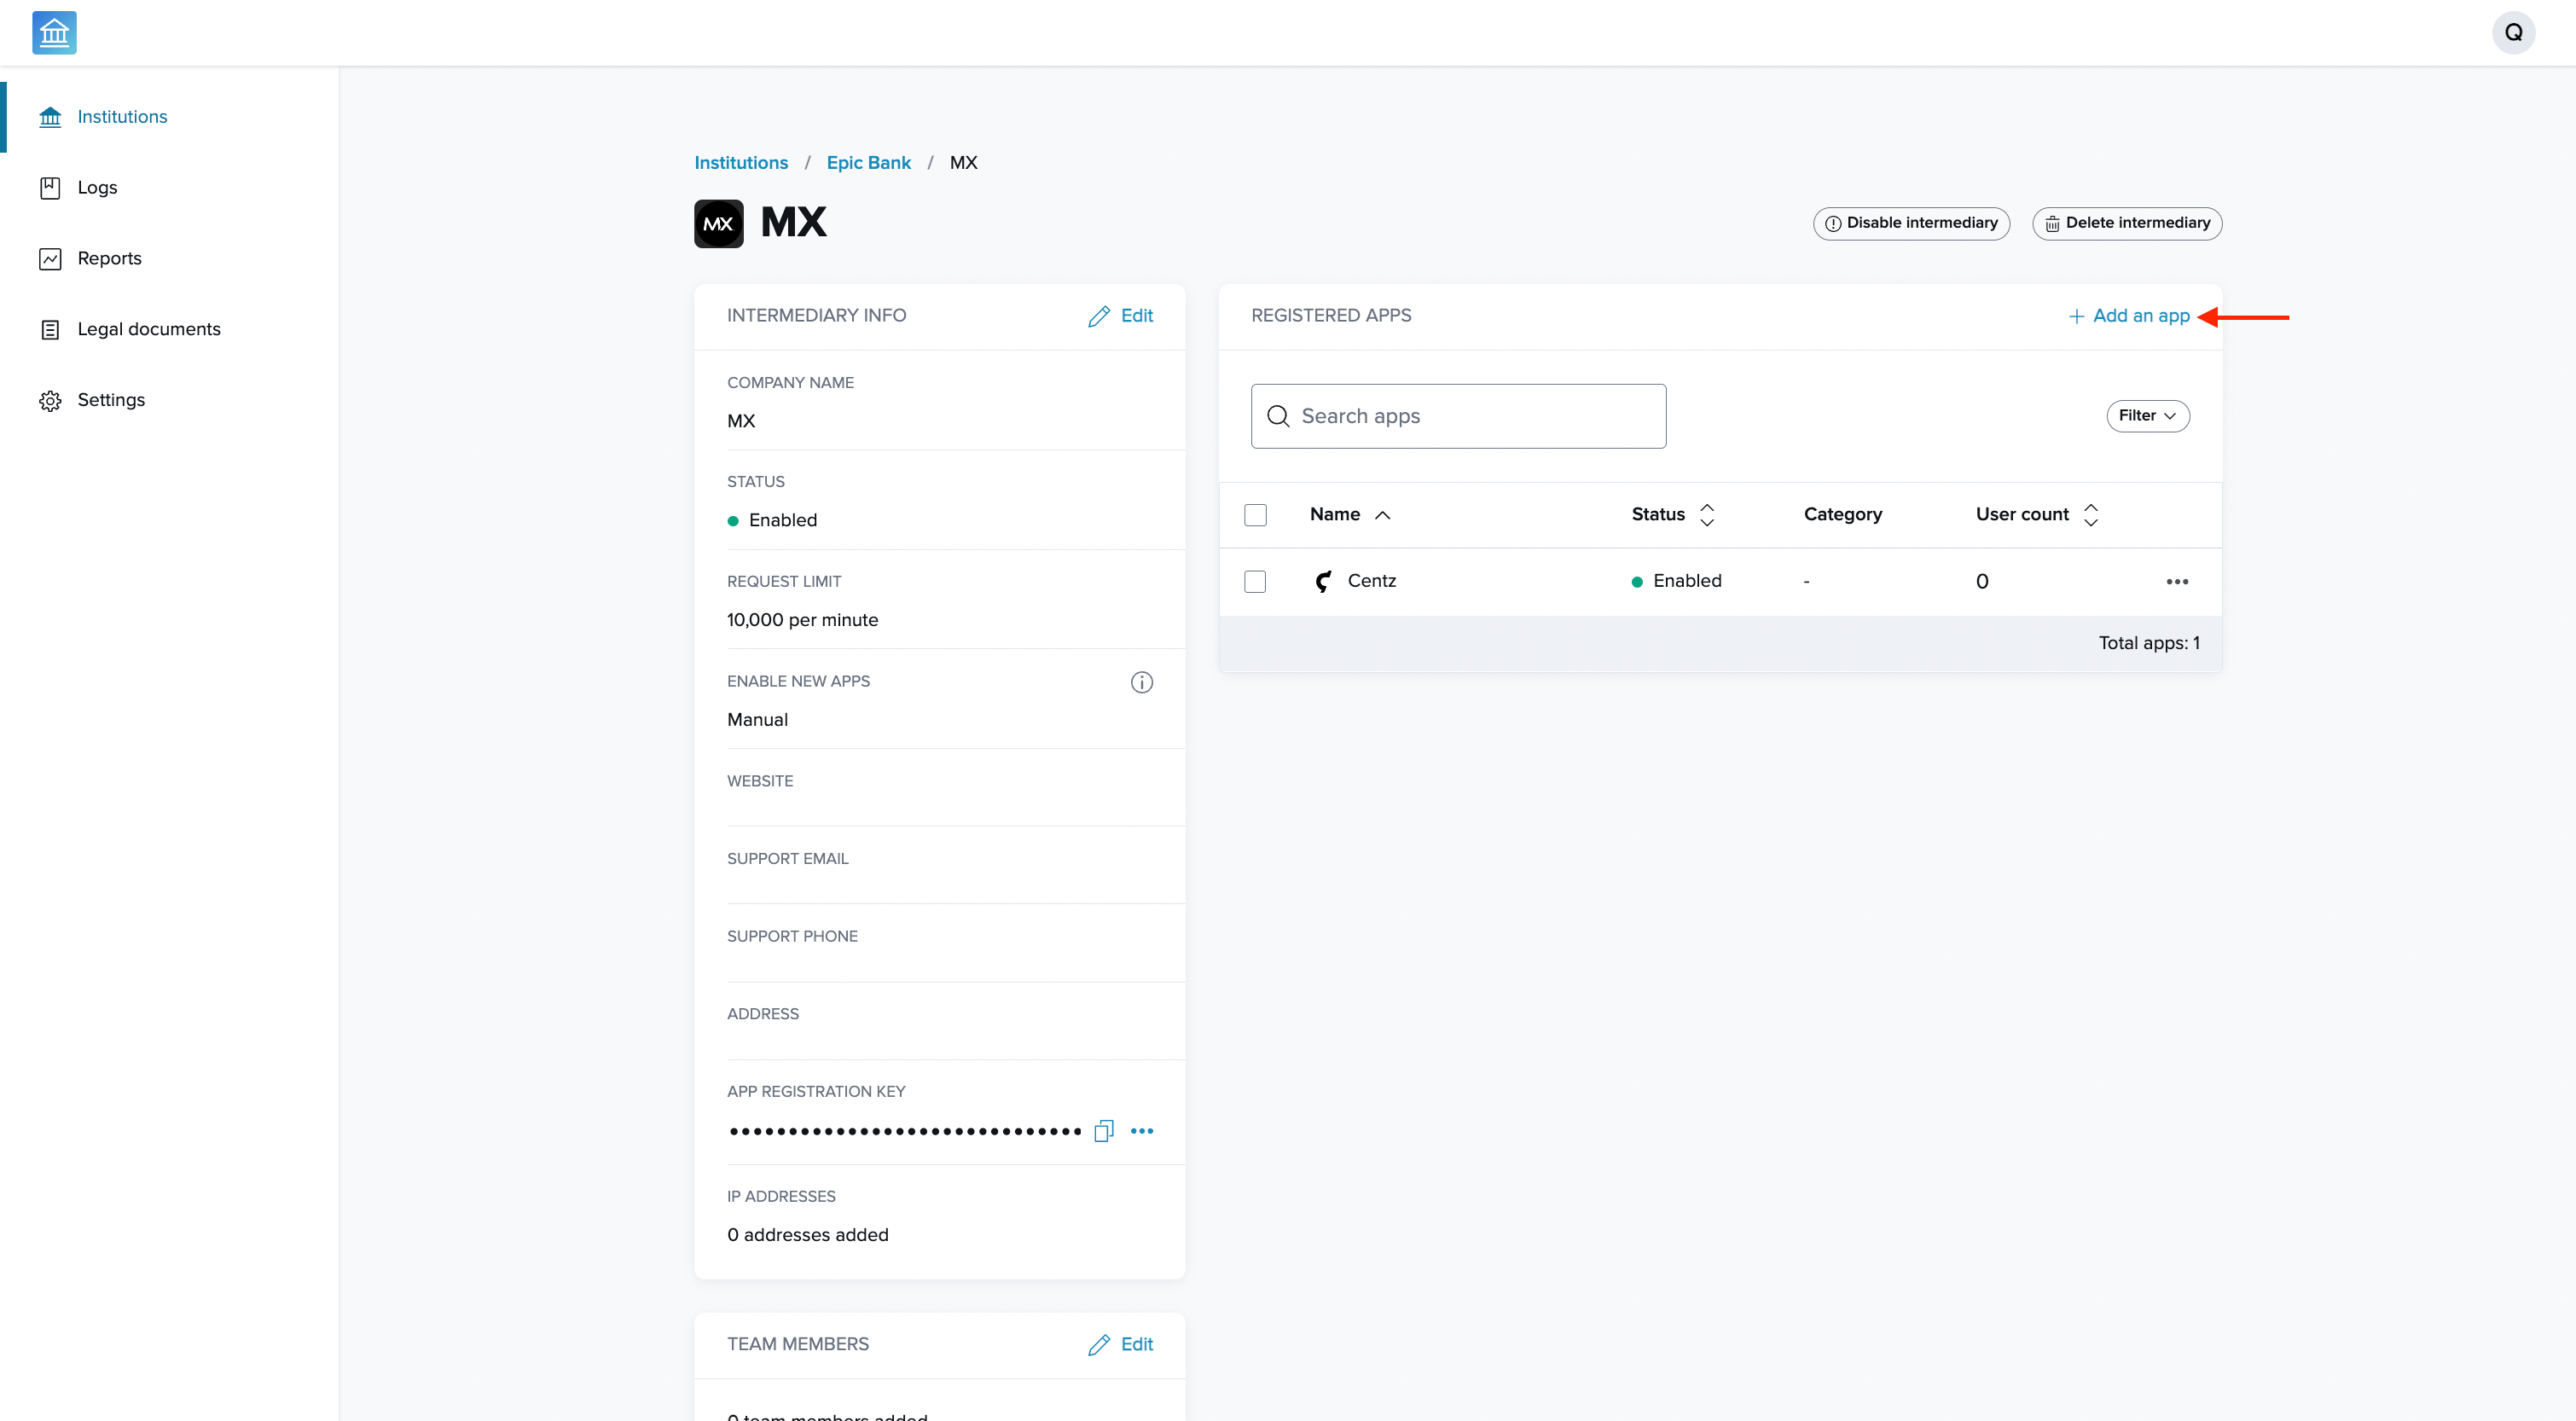Go to Institutions breadcrumb link
Image resolution: width=2576 pixels, height=1421 pixels.
tap(741, 163)
